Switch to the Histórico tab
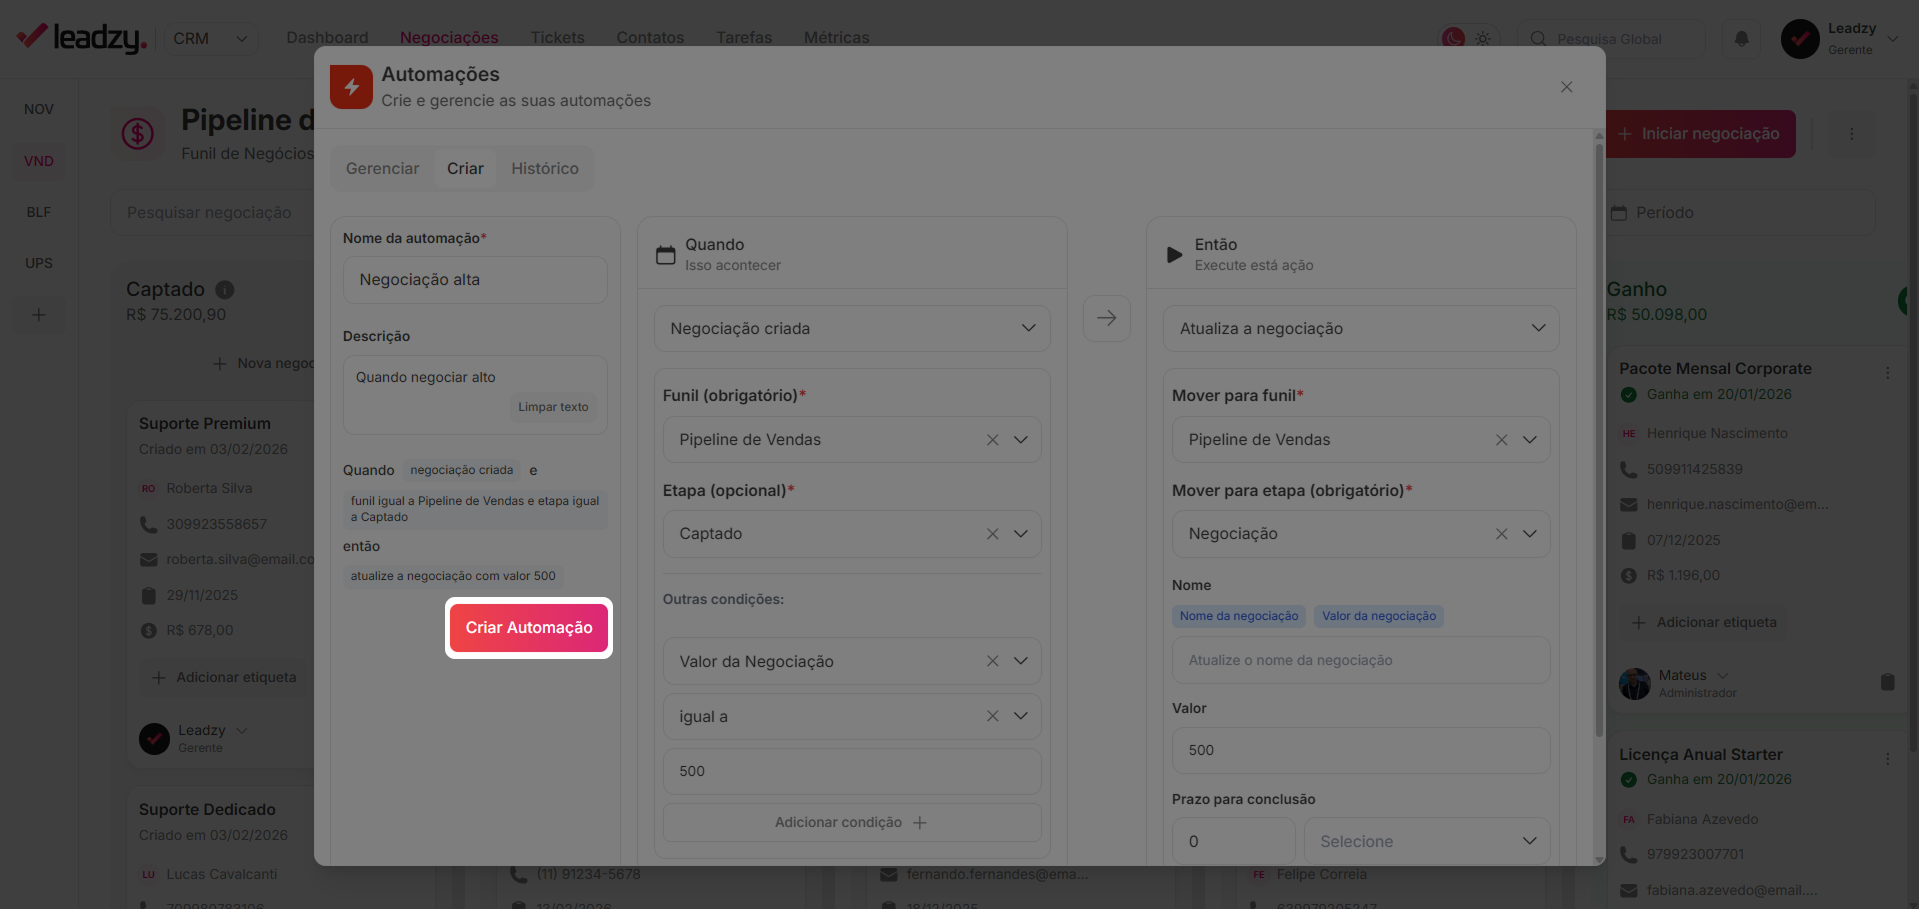Screen dimensions: 1919x909 click(545, 168)
